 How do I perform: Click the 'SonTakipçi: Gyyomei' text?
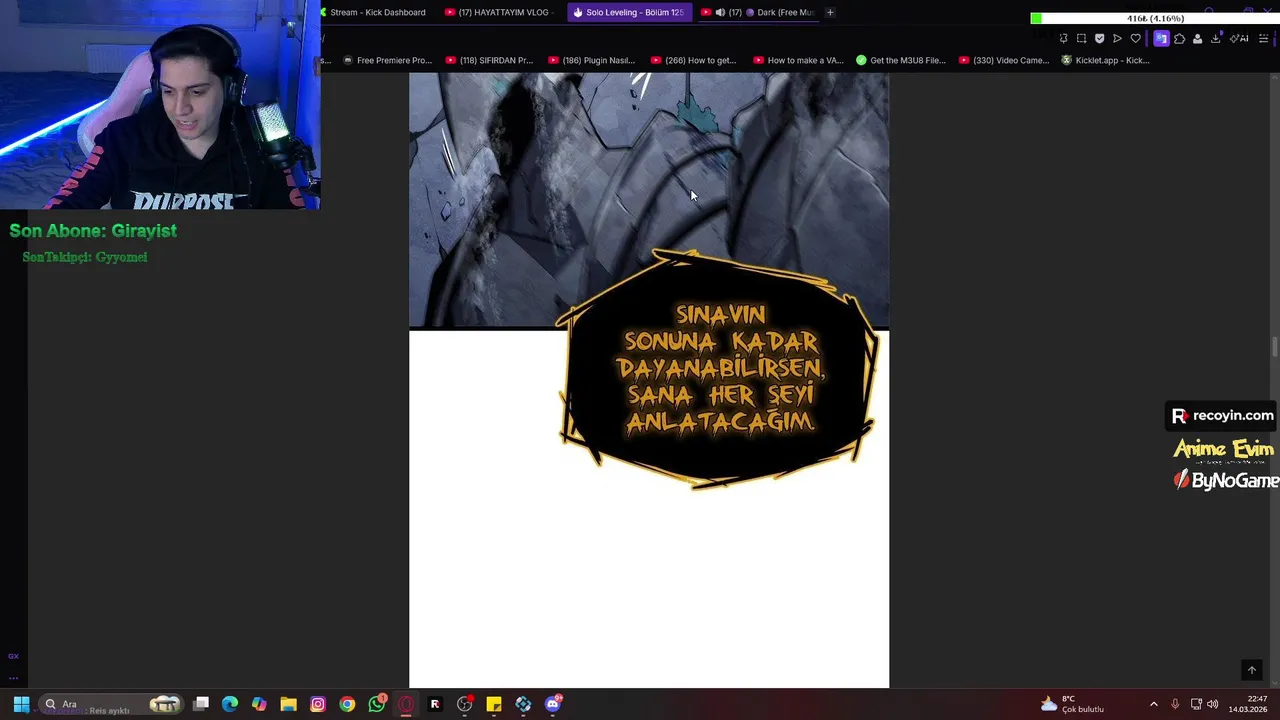(85, 257)
